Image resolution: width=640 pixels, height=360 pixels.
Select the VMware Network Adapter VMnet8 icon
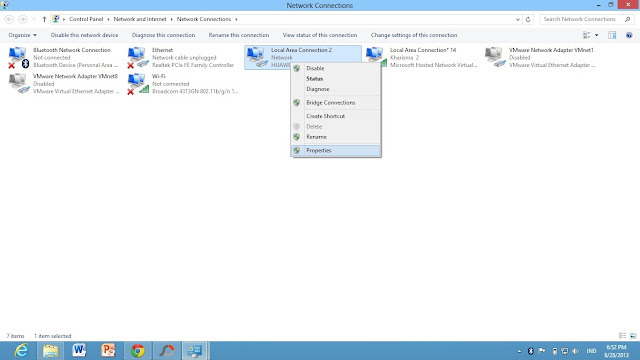pos(18,84)
